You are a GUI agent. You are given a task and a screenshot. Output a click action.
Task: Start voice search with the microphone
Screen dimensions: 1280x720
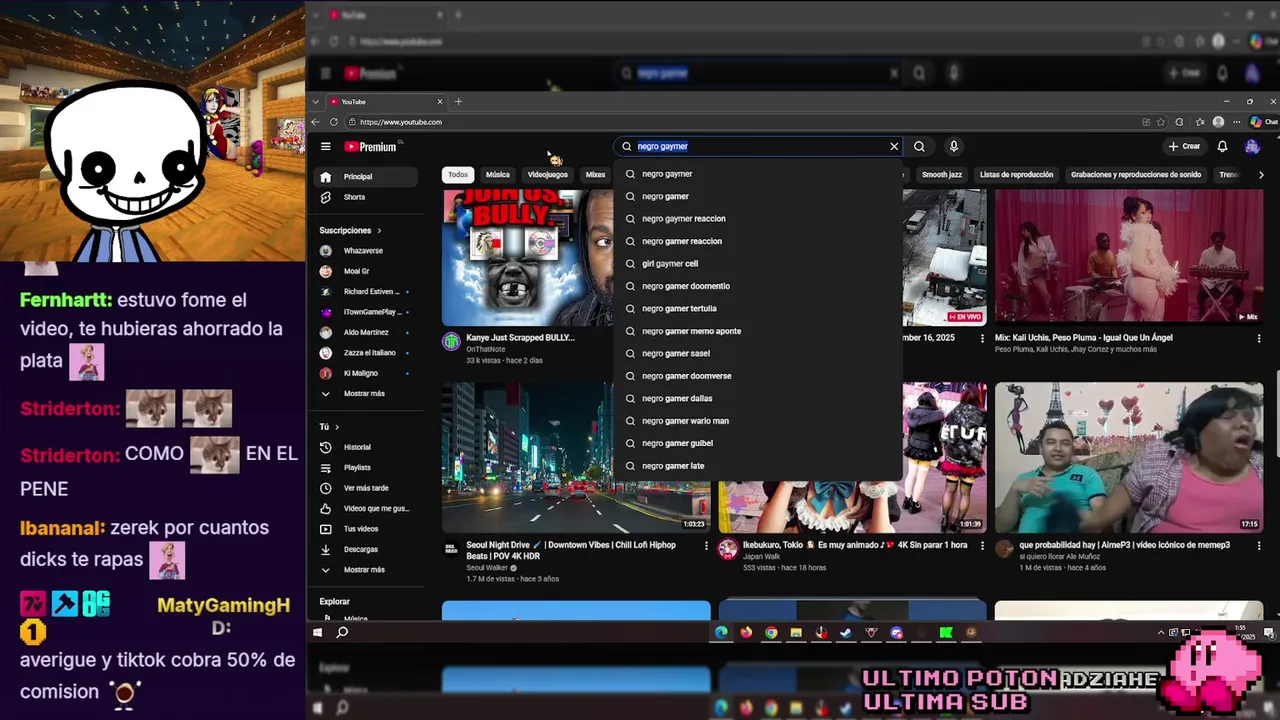point(954,146)
